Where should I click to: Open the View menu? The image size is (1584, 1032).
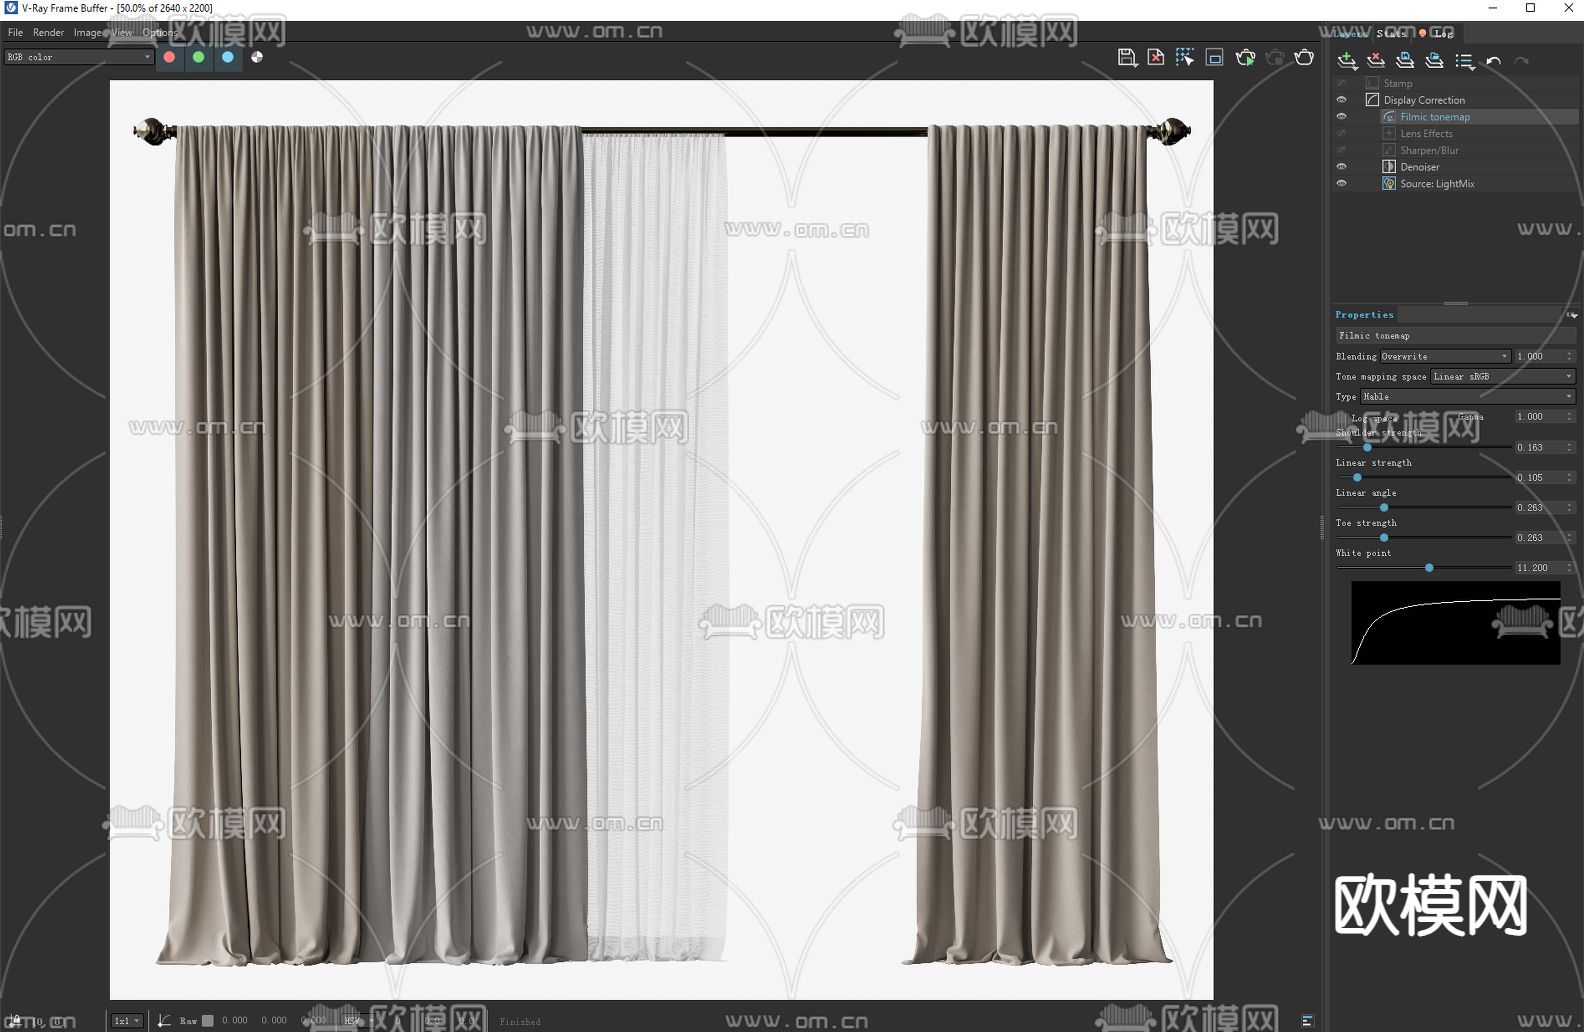(x=121, y=33)
